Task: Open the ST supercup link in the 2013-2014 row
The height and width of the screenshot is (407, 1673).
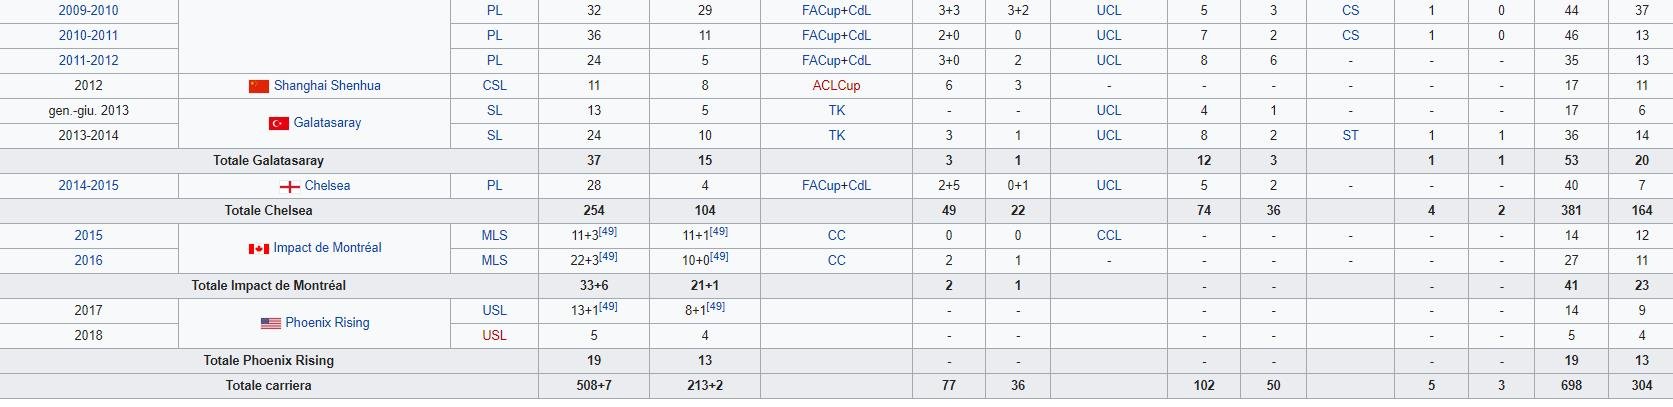Action: coord(1350,136)
